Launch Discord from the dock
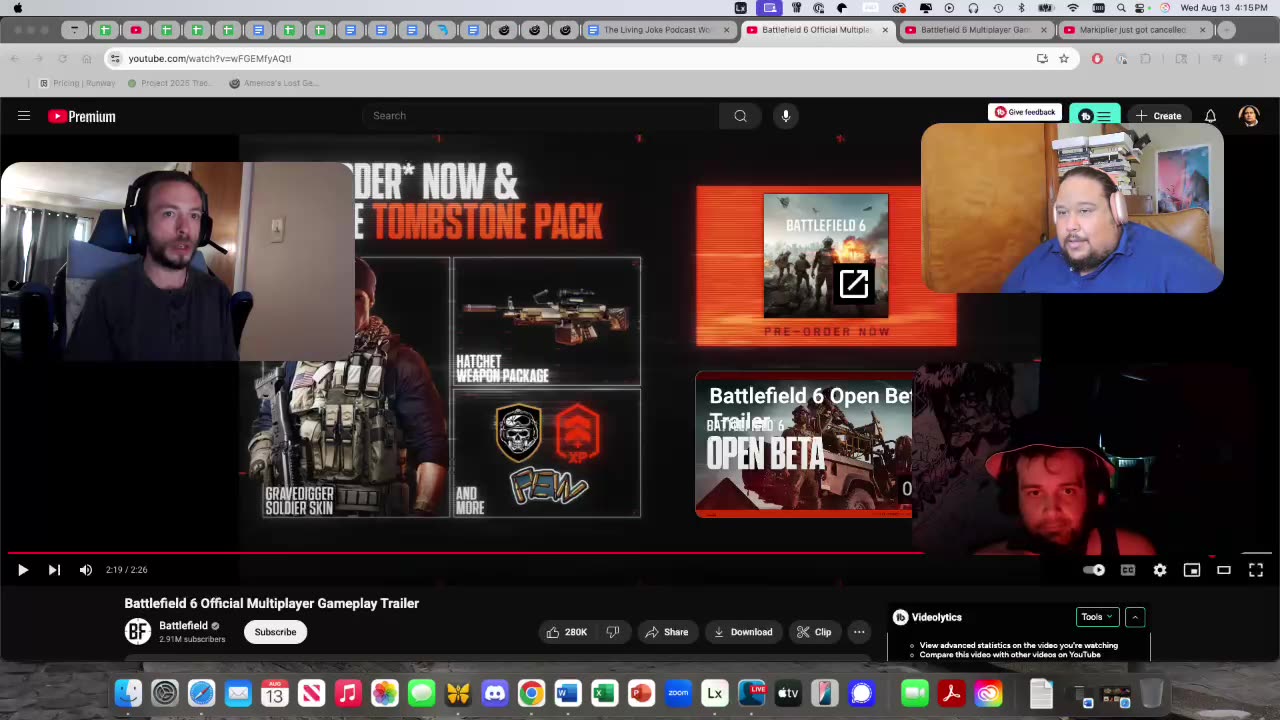The height and width of the screenshot is (720, 1280). pyautogui.click(x=495, y=693)
